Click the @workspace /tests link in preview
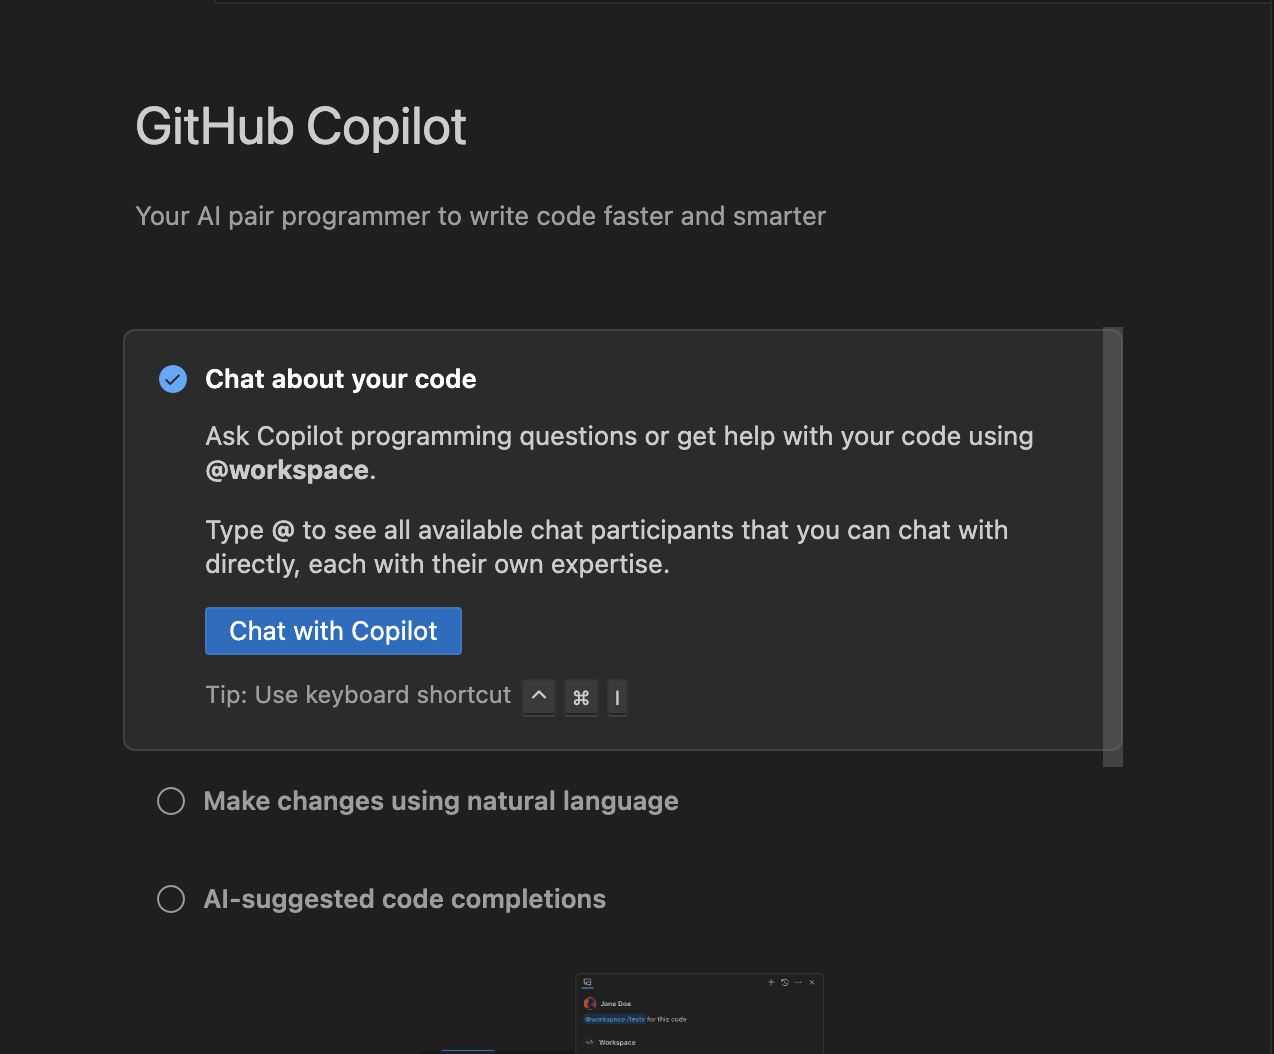The image size is (1274, 1054). pyautogui.click(x=614, y=1019)
